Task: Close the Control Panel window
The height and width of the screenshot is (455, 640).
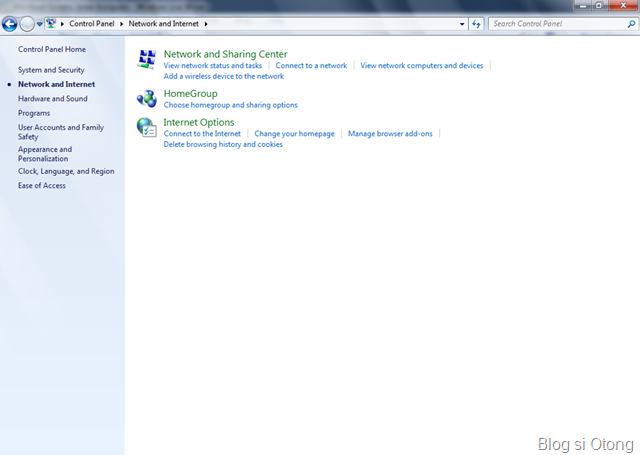Action: (x=623, y=5)
